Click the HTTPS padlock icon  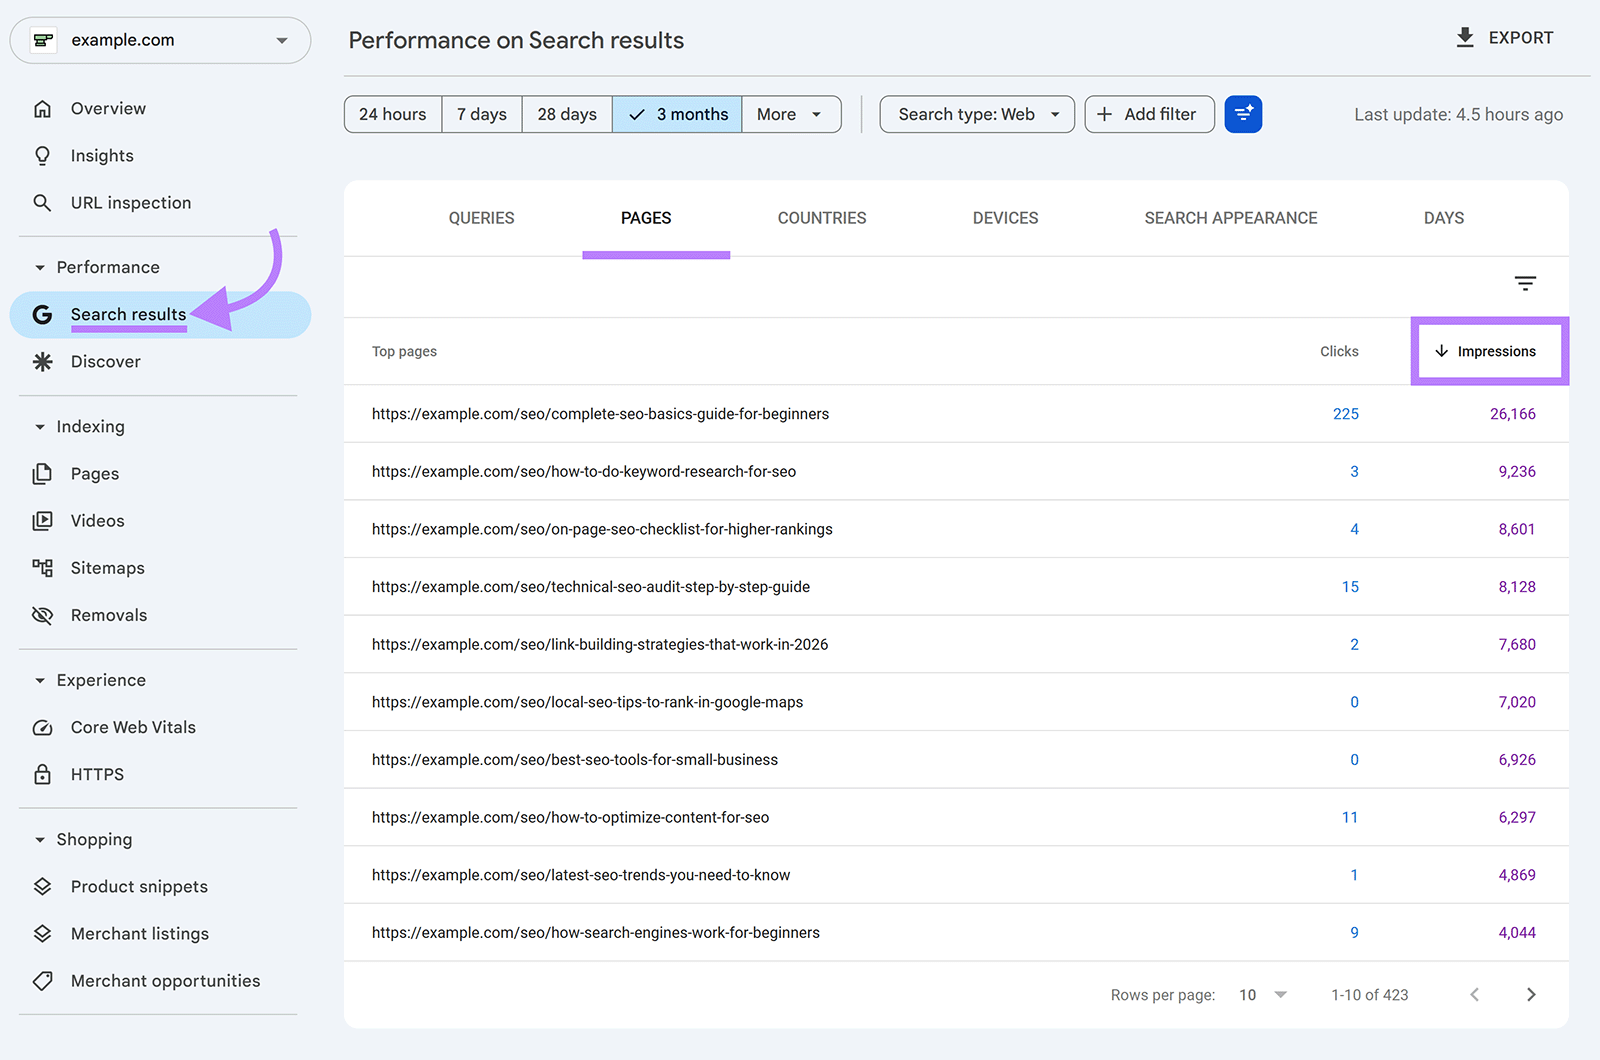pyautogui.click(x=43, y=773)
